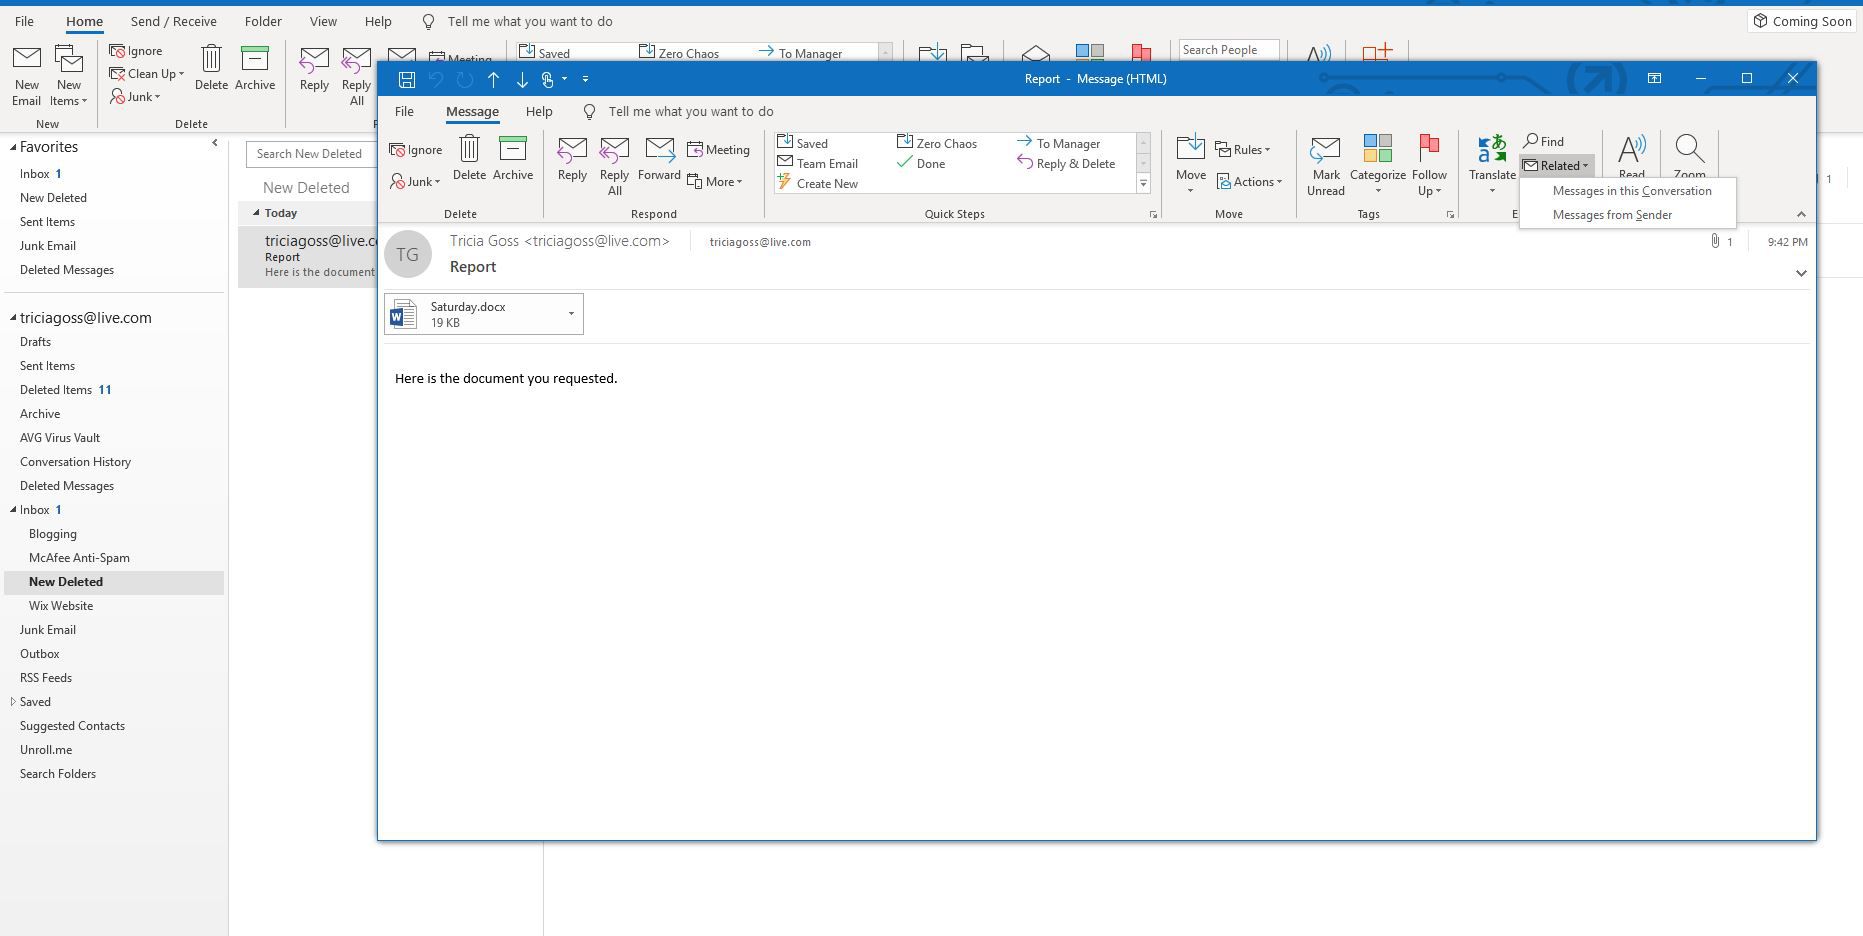Screen dimensions: 1863x936
Task: Open the Rules dropdown
Action: click(x=1243, y=149)
